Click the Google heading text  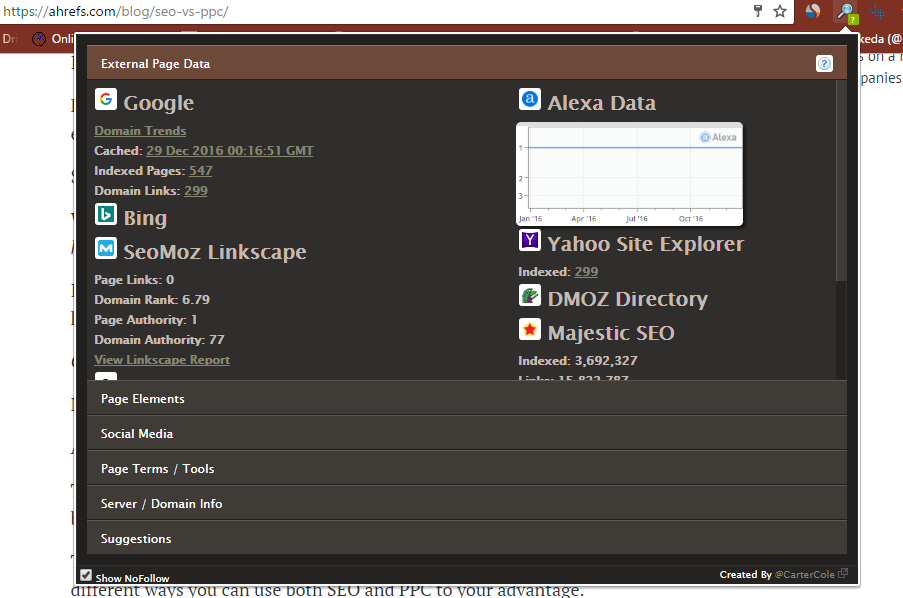(158, 103)
